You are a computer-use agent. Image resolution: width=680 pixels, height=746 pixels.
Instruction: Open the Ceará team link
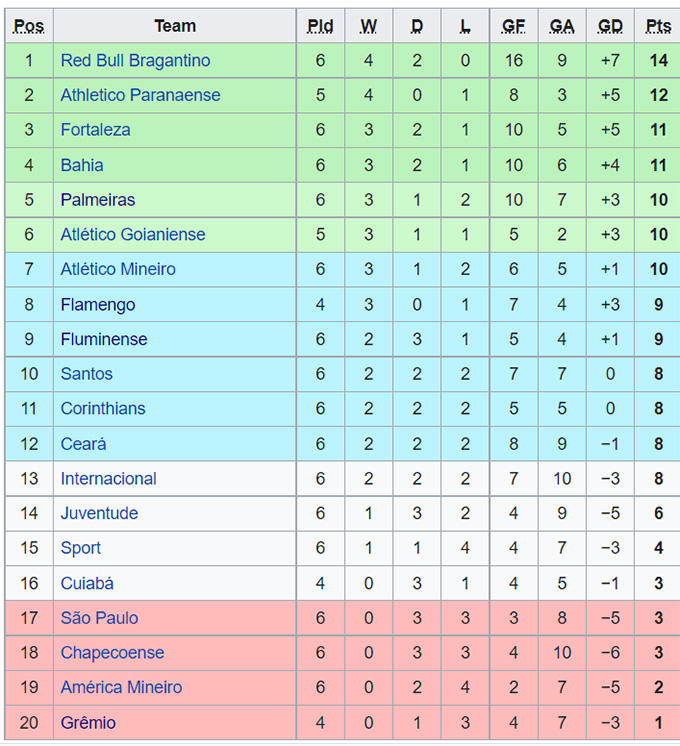click(83, 444)
